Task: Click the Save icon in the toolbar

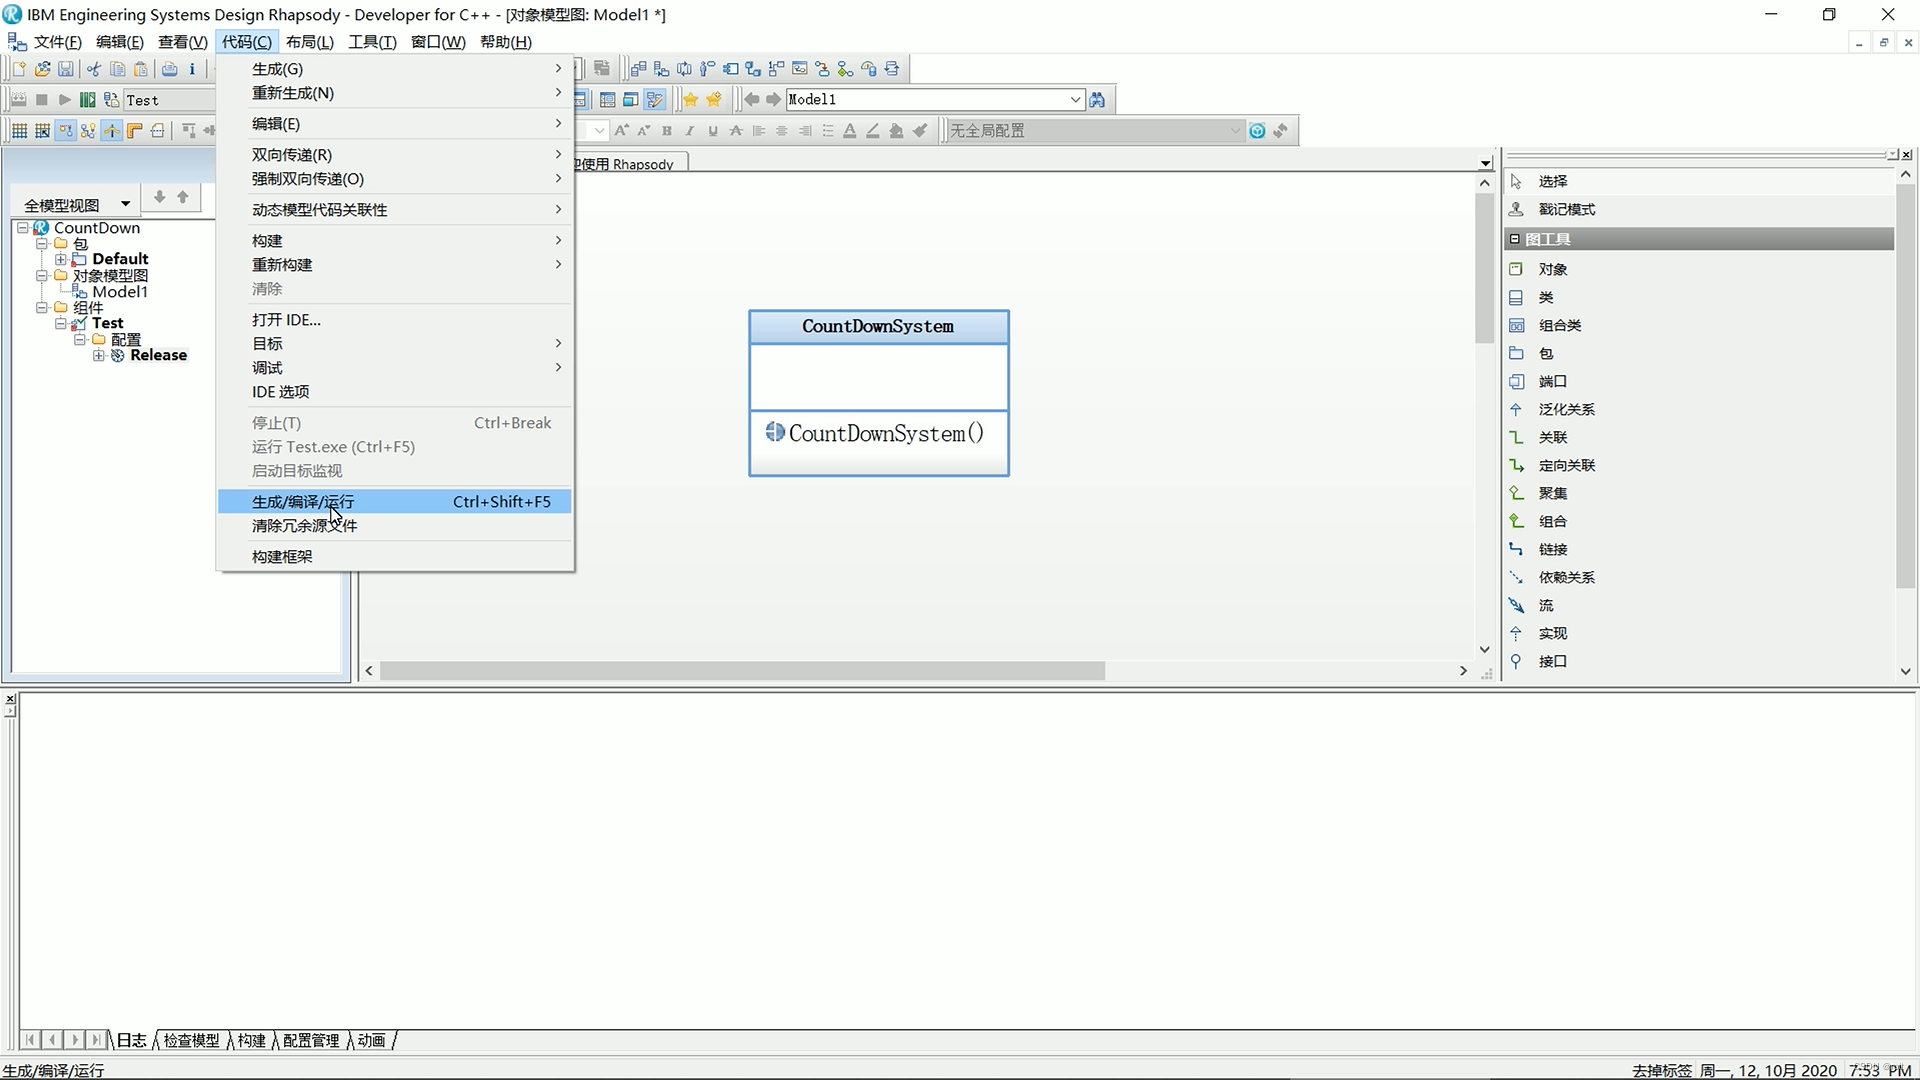Action: (66, 69)
